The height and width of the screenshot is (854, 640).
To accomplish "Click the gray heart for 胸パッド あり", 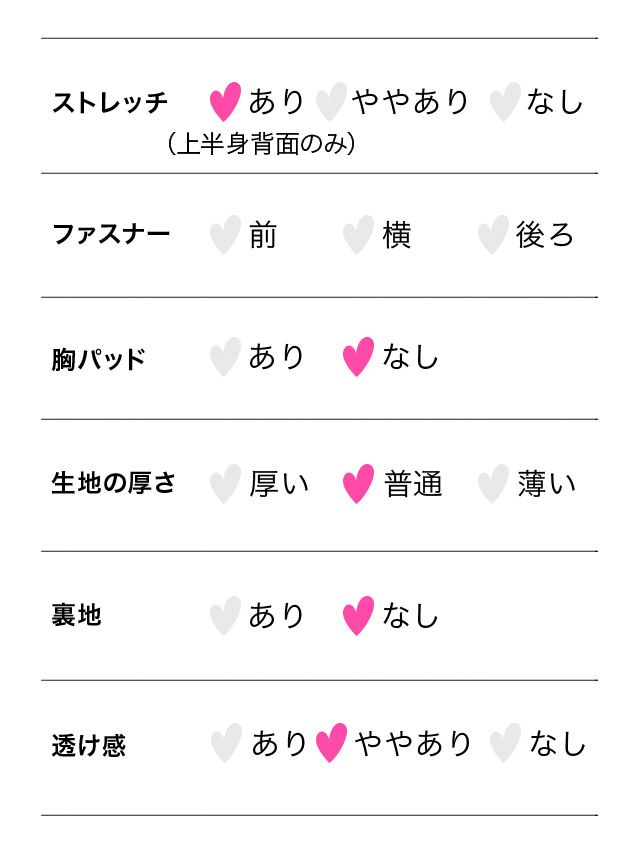I will (x=225, y=357).
